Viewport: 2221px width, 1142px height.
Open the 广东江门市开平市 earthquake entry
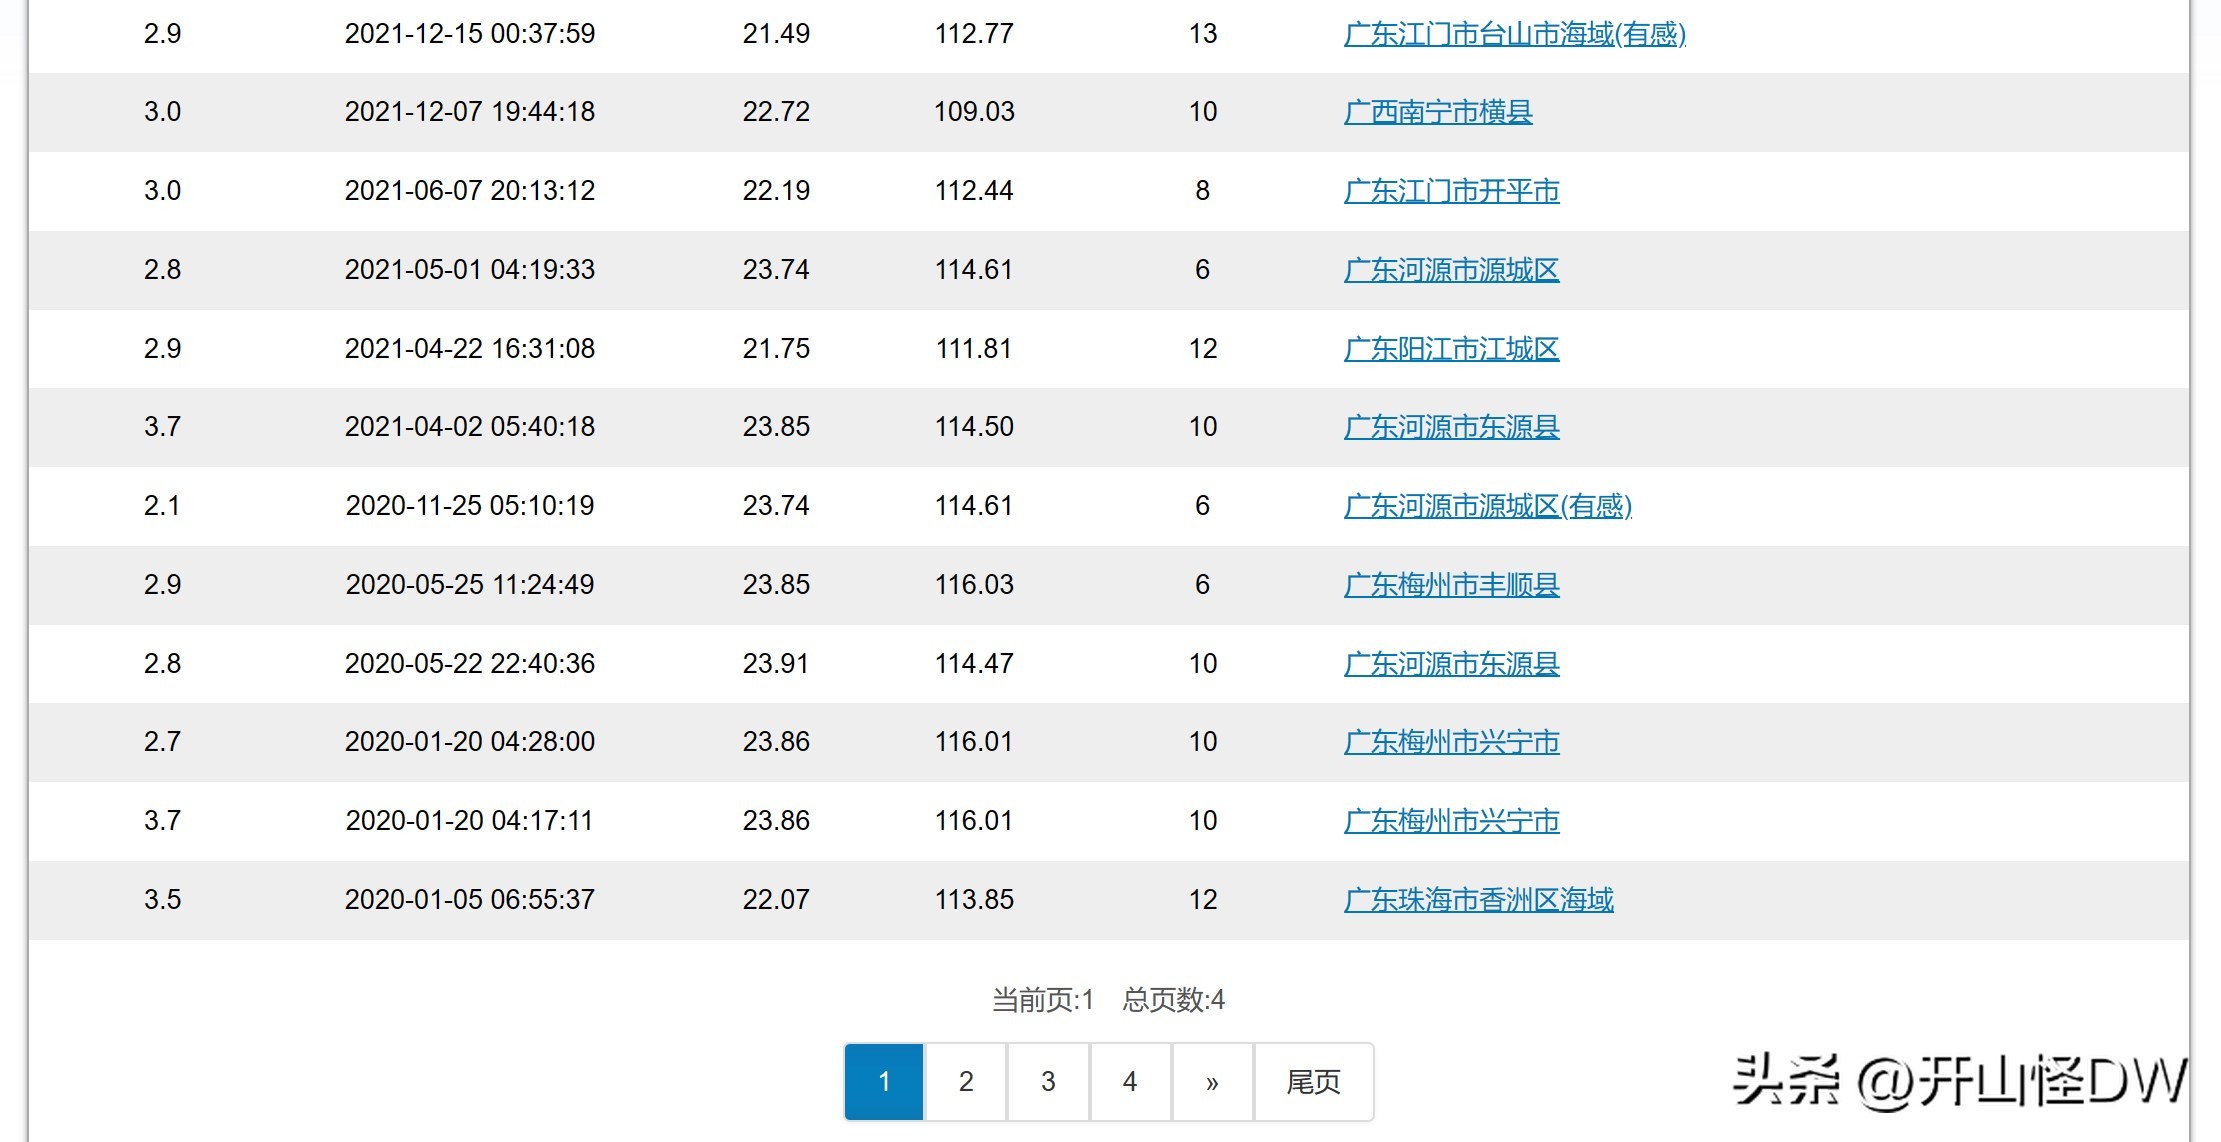pos(1451,191)
